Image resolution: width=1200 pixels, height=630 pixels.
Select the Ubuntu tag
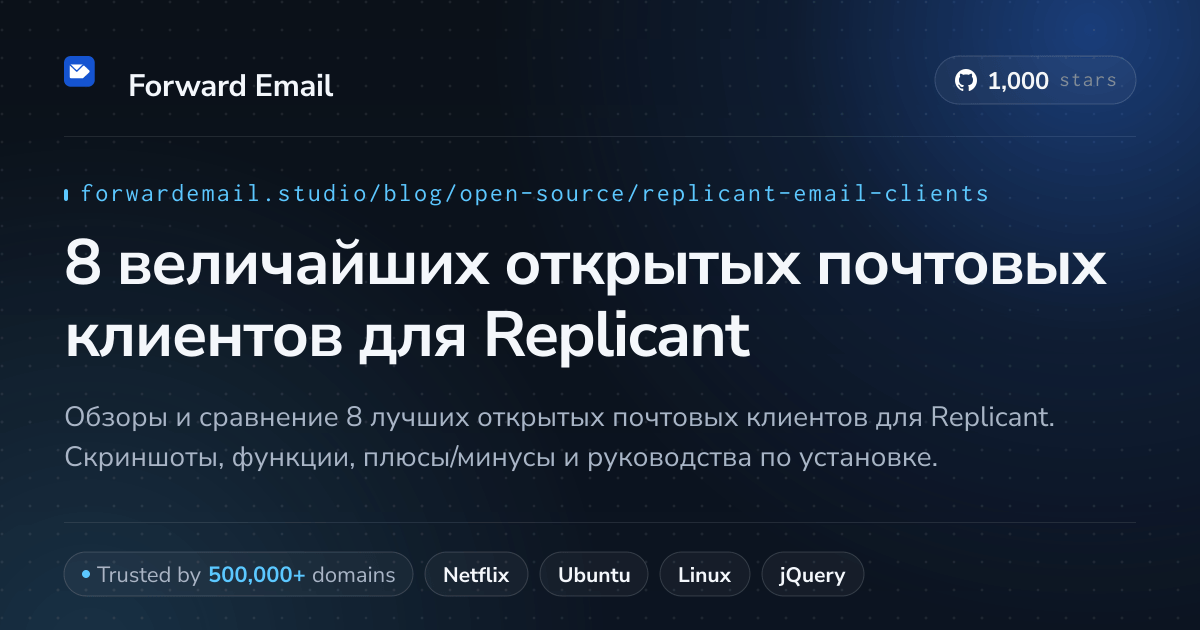(x=594, y=575)
